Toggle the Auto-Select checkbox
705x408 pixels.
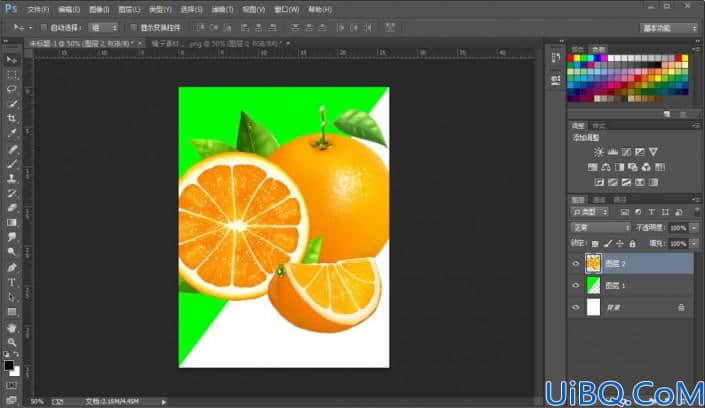[44, 27]
